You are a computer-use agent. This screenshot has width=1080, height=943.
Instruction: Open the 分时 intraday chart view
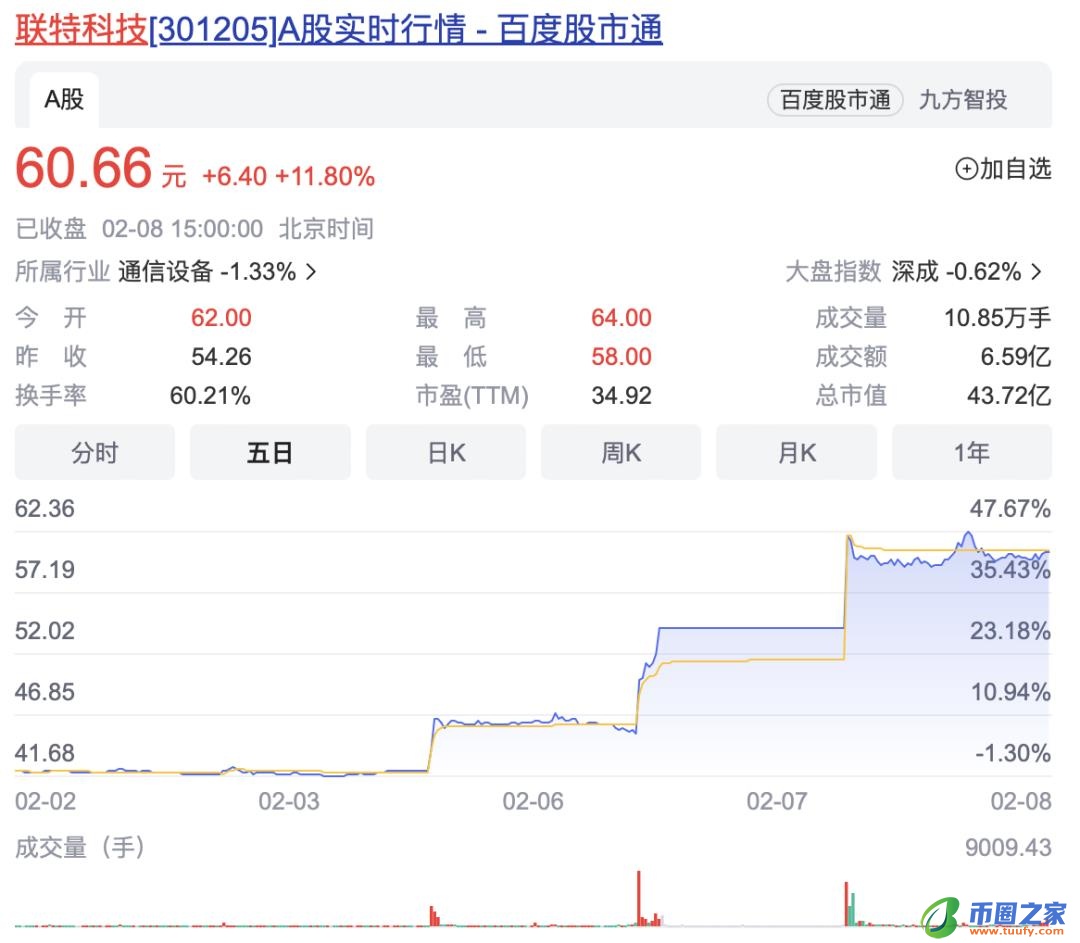coord(94,452)
